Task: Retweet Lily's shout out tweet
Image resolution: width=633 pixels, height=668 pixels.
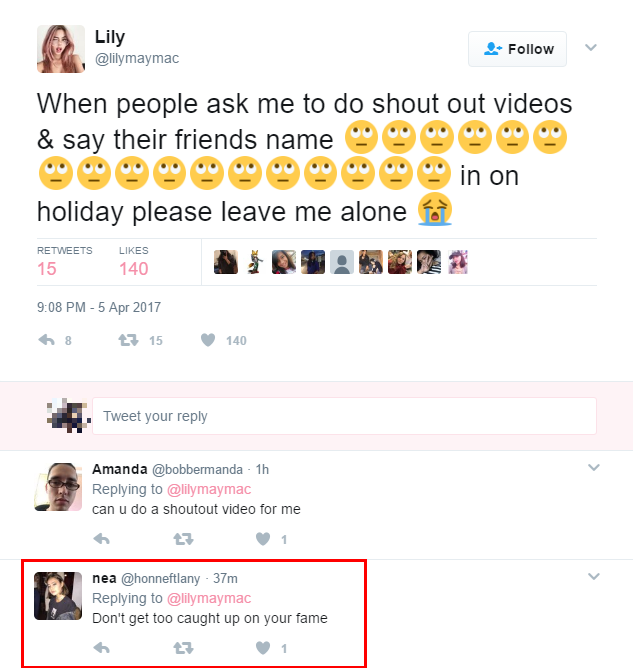Action: [128, 340]
